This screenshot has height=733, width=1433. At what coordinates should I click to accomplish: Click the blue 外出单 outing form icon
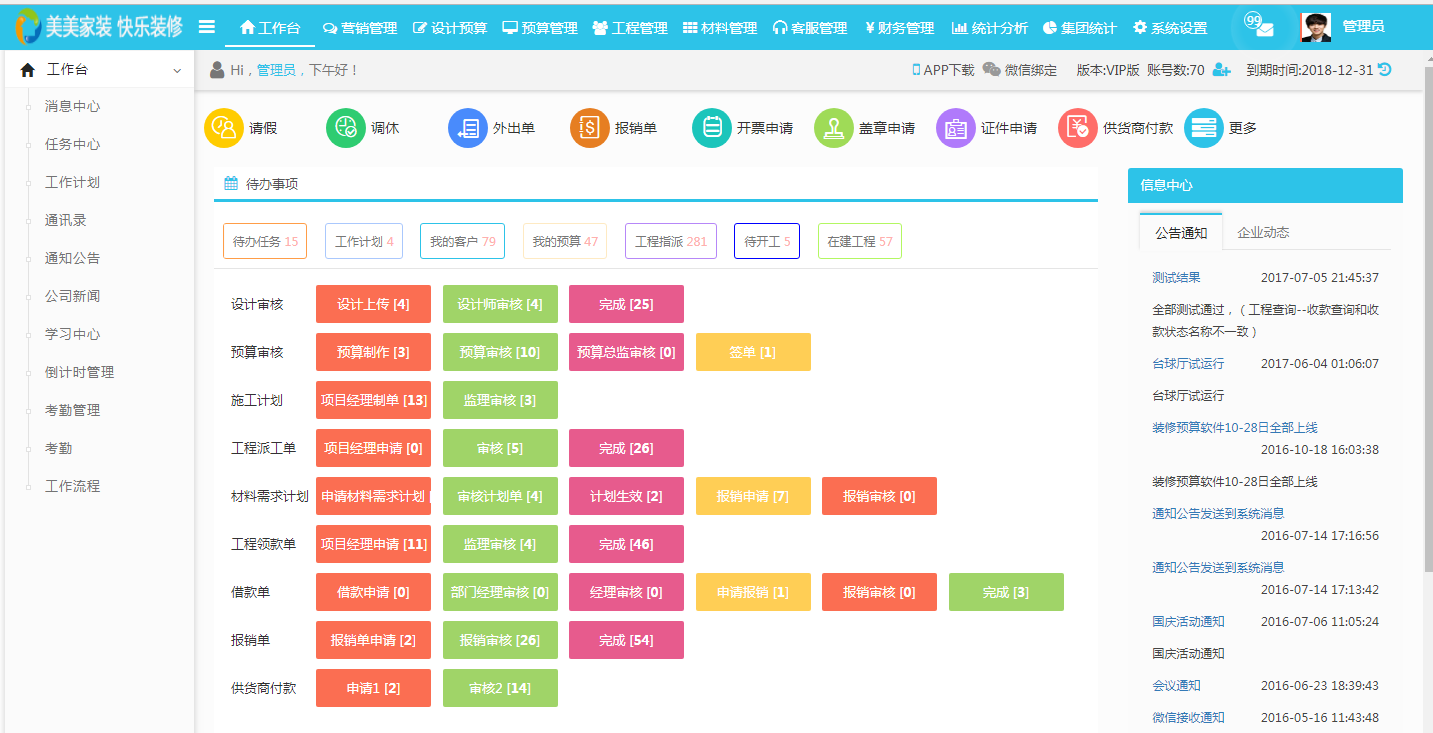[468, 128]
